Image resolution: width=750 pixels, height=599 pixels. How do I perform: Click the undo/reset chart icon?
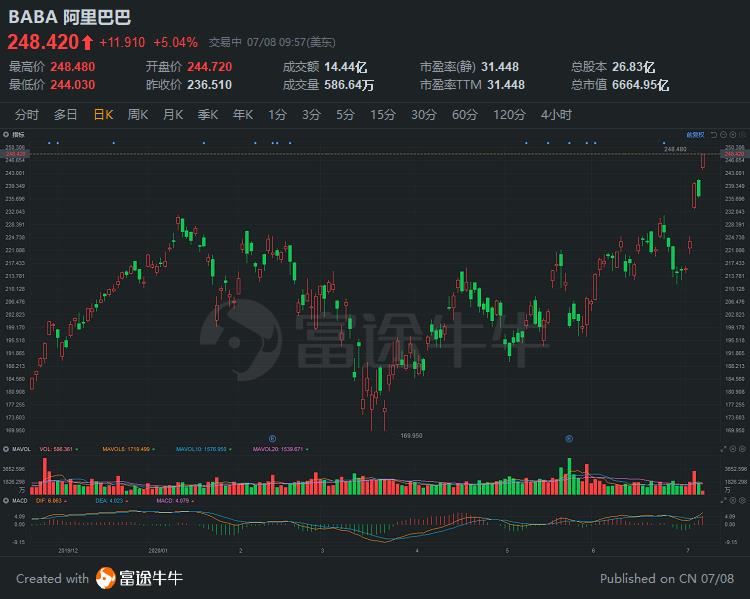[x=714, y=135]
